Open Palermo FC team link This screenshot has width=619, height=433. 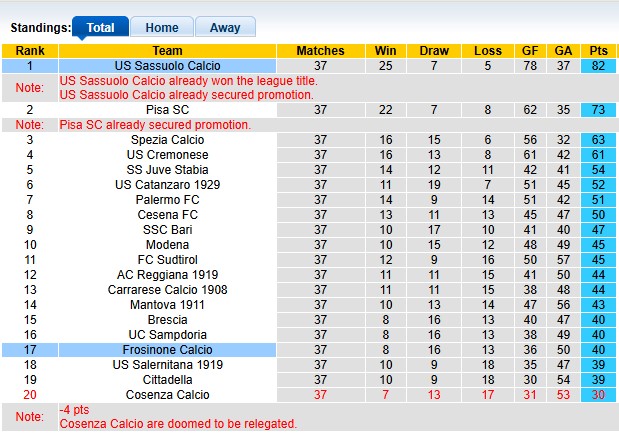coord(167,200)
